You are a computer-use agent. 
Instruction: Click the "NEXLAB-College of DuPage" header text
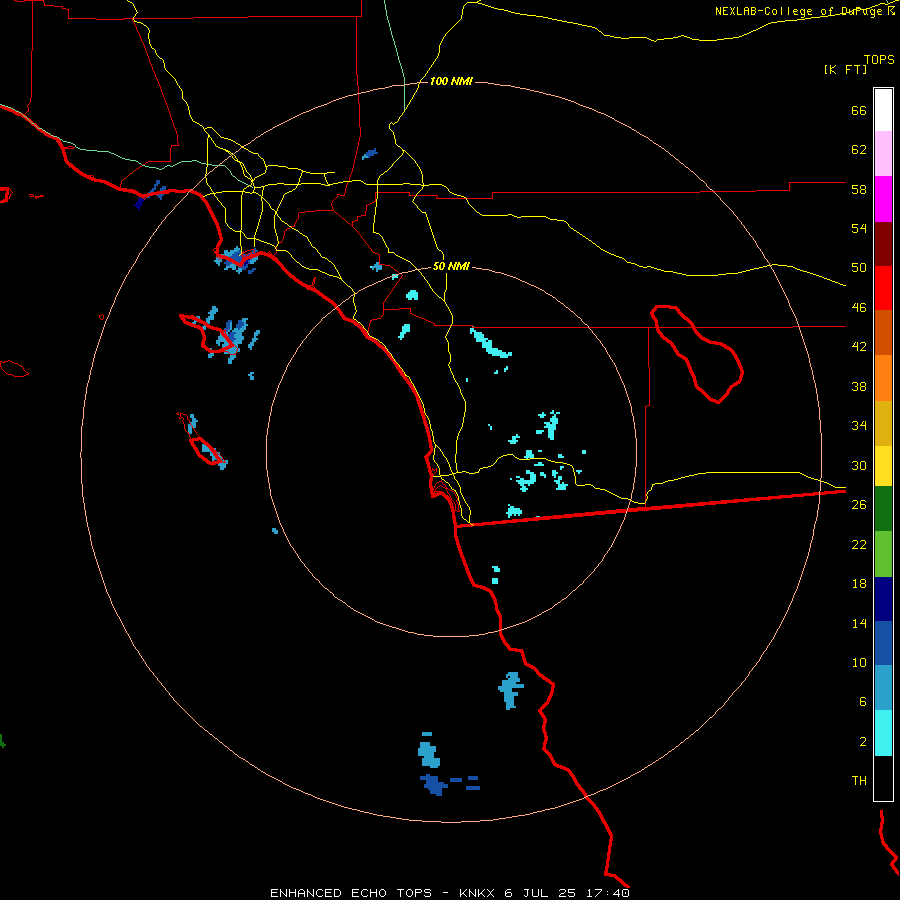tap(799, 11)
